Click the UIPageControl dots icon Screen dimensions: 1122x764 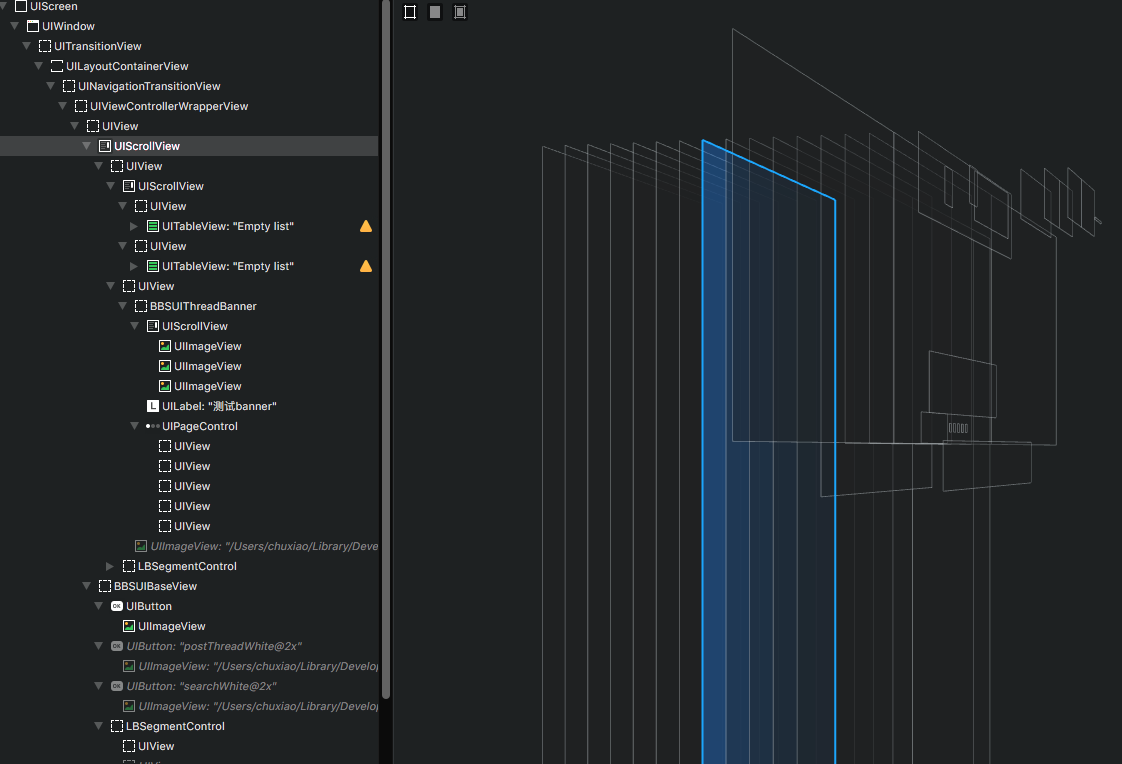[152, 426]
